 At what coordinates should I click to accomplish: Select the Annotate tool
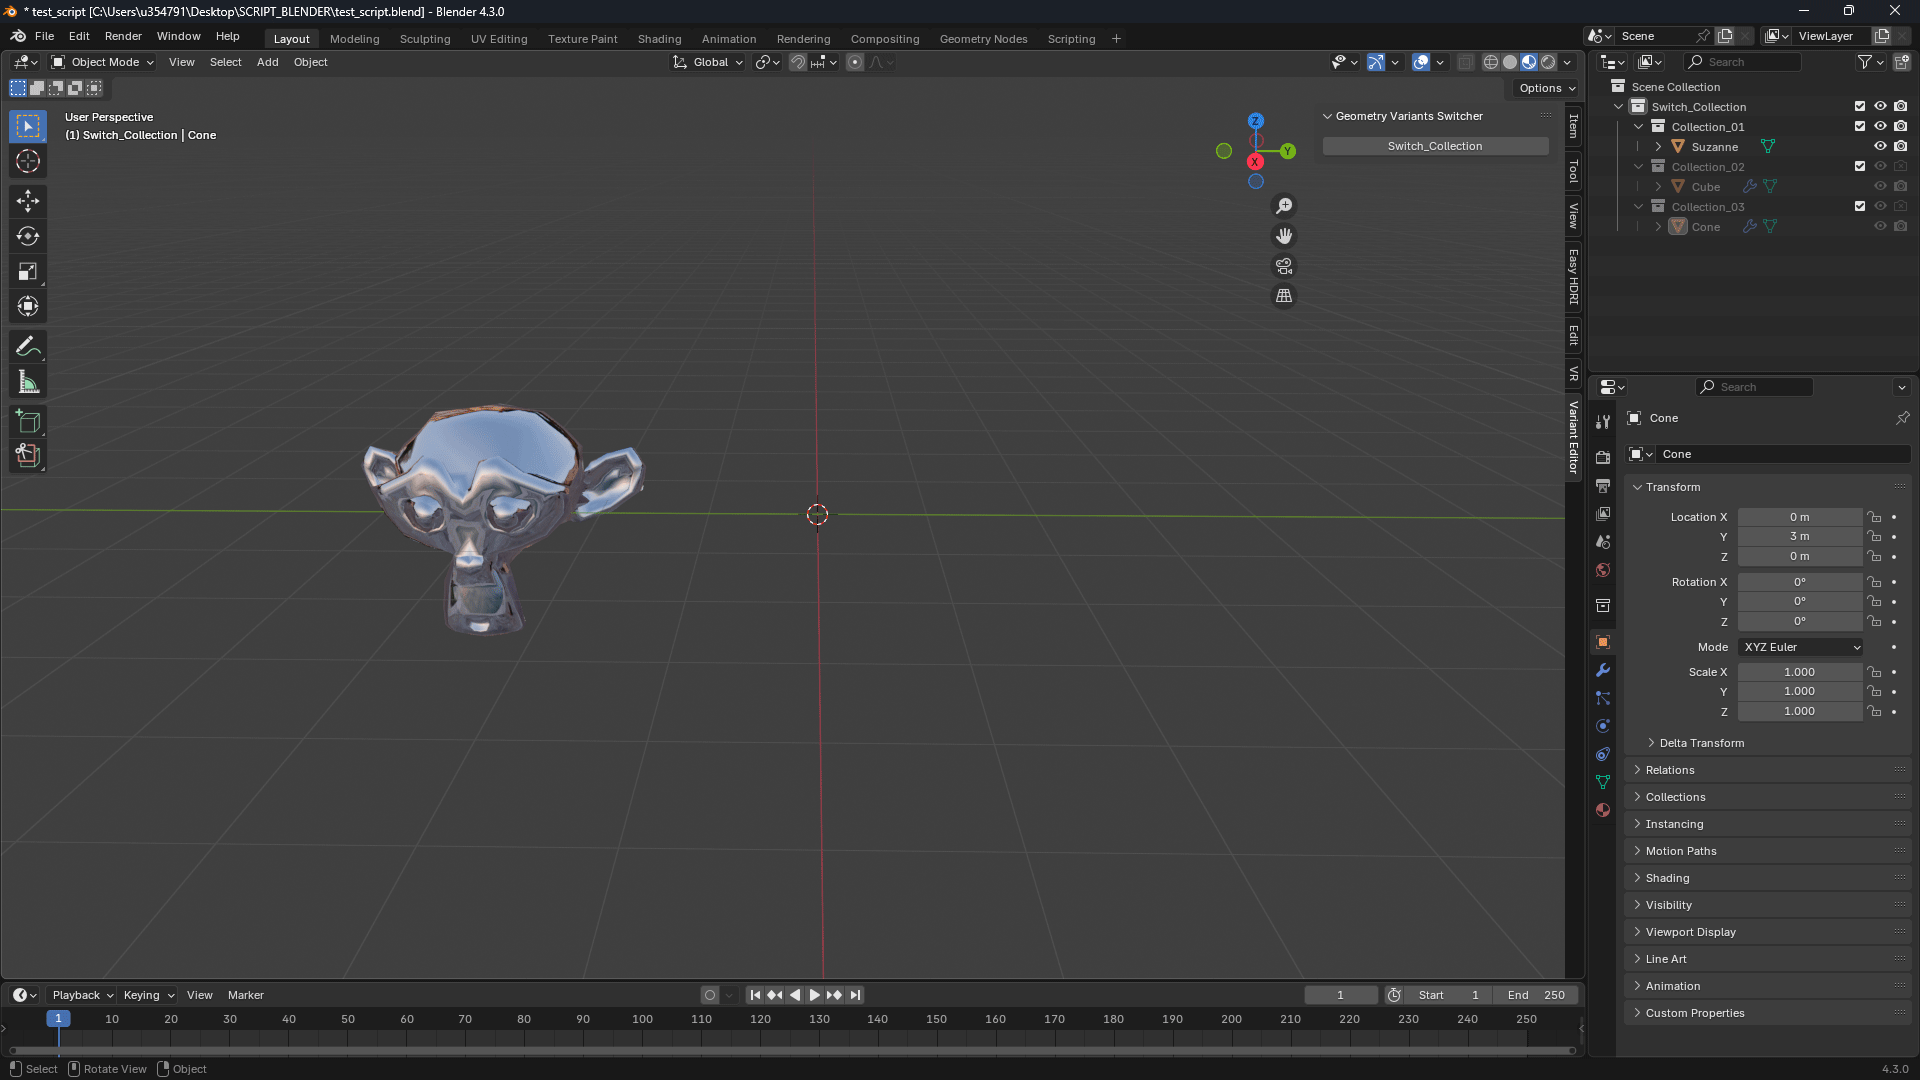[x=27, y=346]
